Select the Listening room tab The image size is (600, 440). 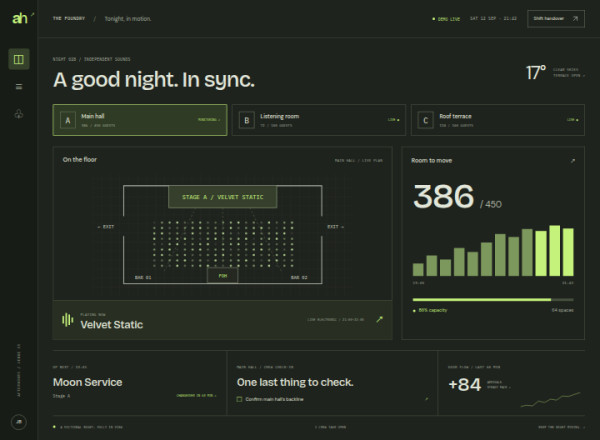pyautogui.click(x=319, y=120)
